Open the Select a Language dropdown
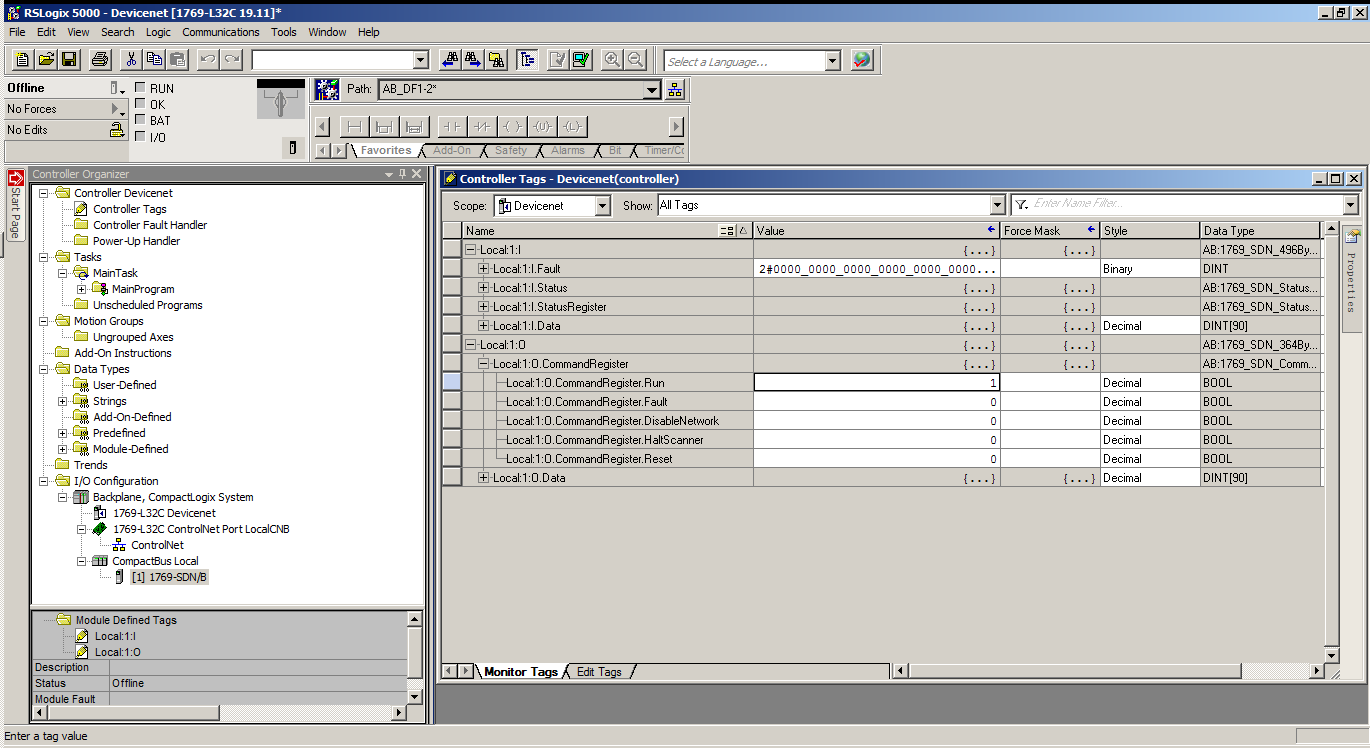 click(832, 61)
